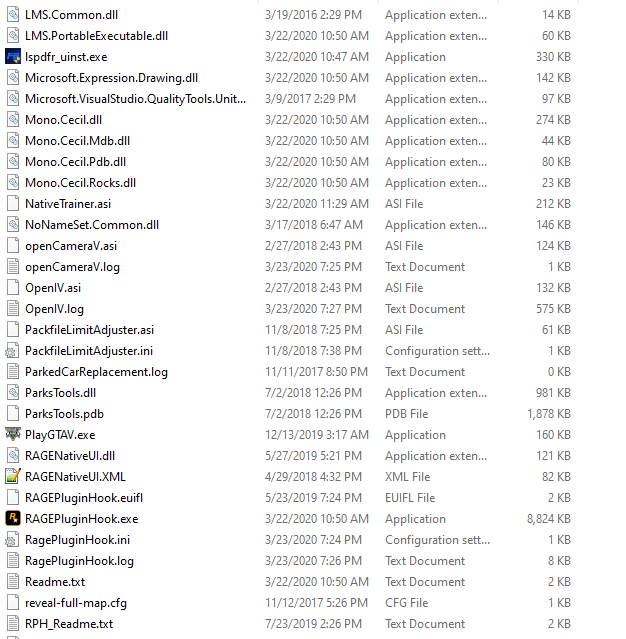The height and width of the screenshot is (639, 626).
Task: Select date 4/29/2018 4:32 PM
Action: tap(313, 476)
